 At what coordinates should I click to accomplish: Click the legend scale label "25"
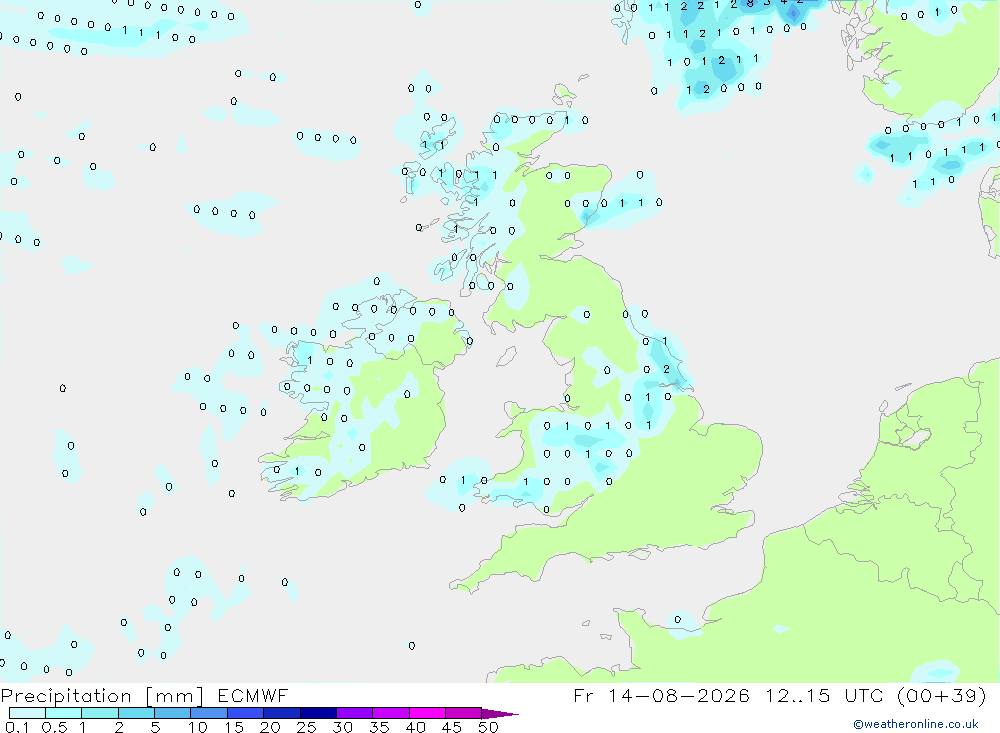pos(306,727)
